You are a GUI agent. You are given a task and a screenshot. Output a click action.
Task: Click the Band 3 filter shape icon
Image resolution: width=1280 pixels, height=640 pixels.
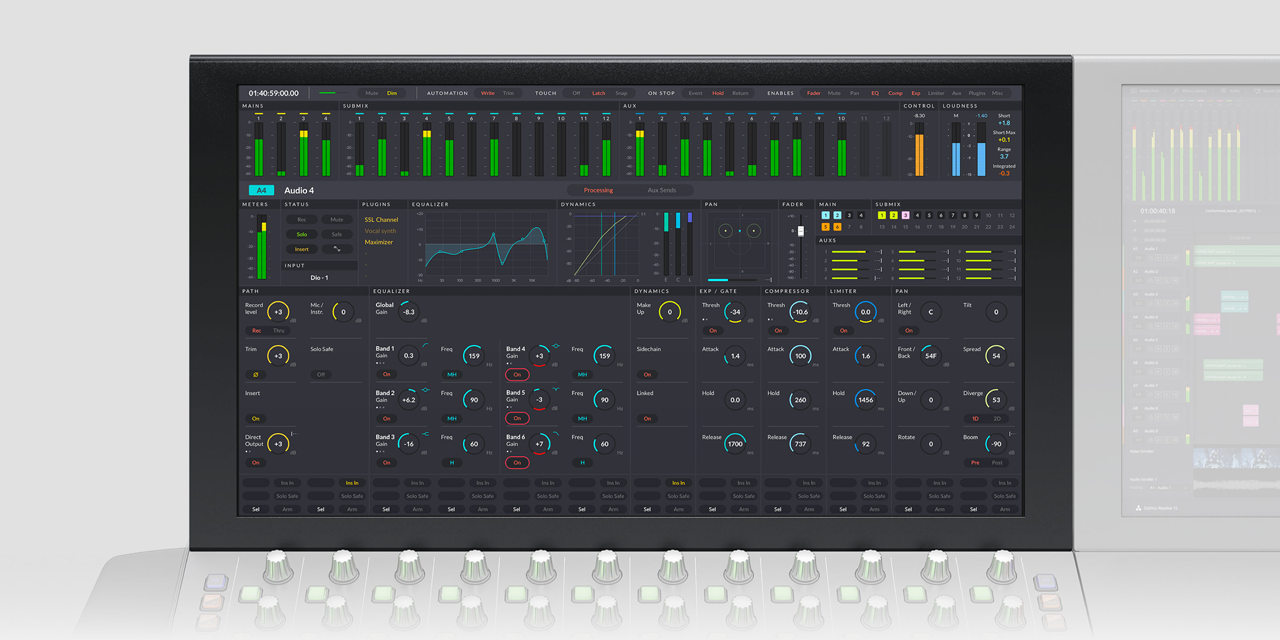[424, 434]
